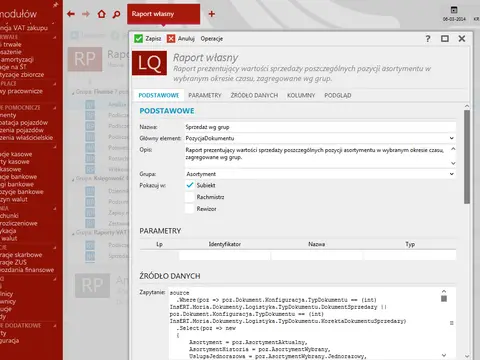Click the Lp column header
This screenshot has width=480, height=360.
point(159,244)
